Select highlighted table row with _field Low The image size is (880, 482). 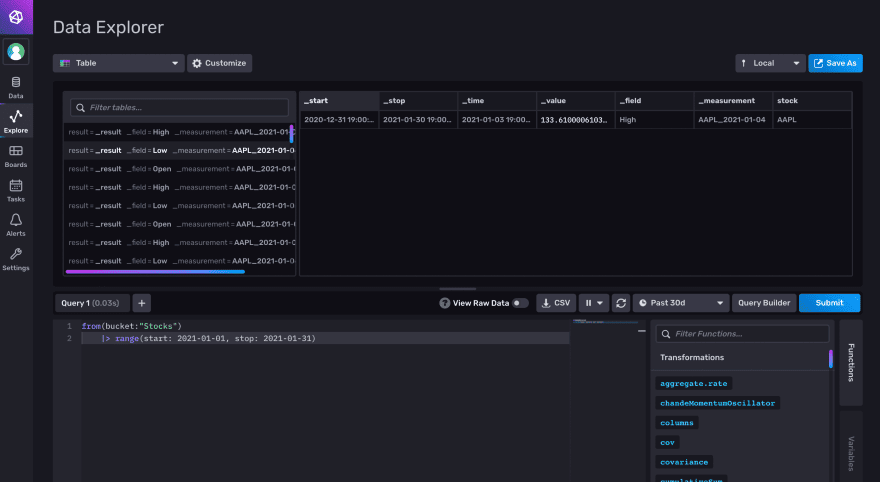pos(180,150)
